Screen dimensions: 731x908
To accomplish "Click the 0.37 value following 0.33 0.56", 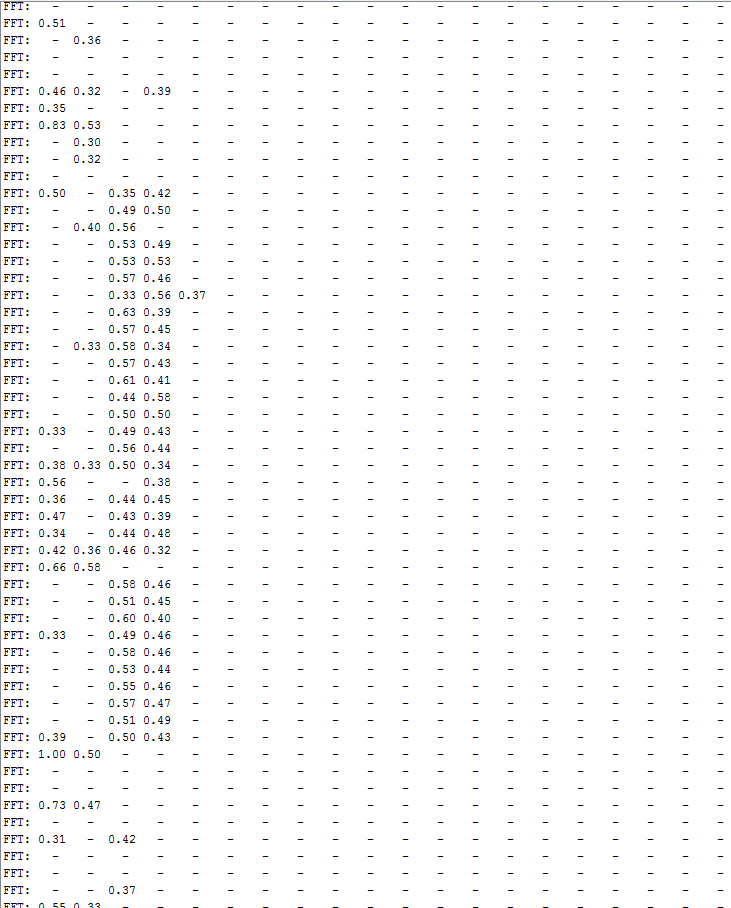I will click(192, 295).
